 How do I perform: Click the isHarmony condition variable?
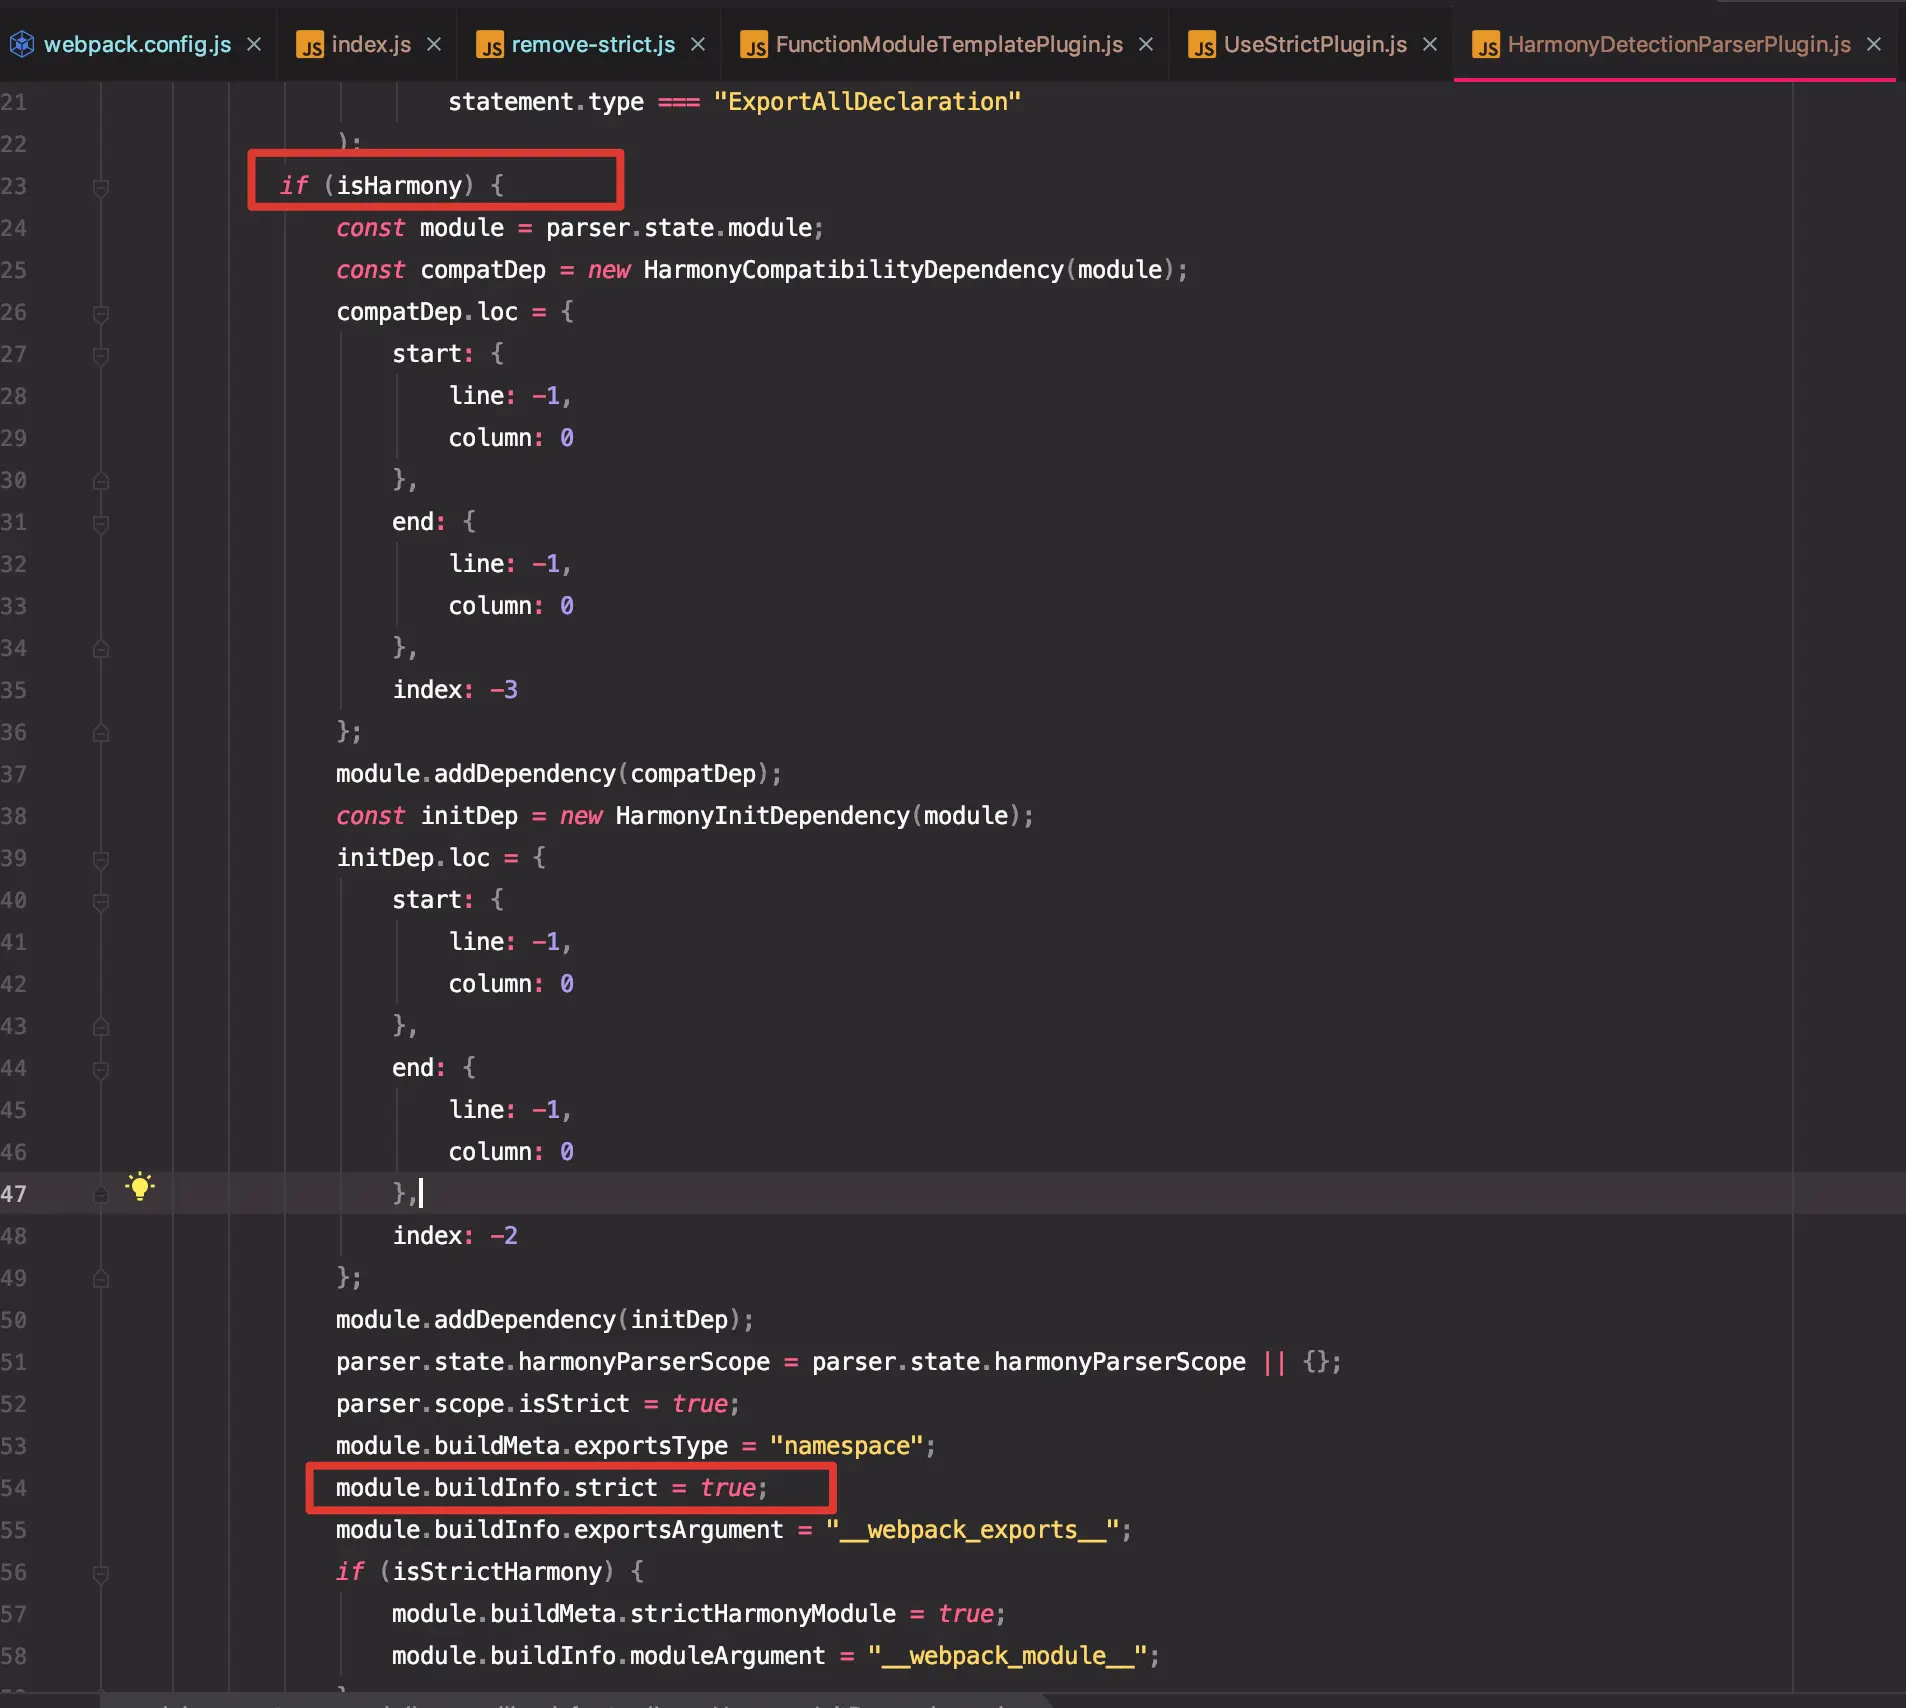pos(399,186)
